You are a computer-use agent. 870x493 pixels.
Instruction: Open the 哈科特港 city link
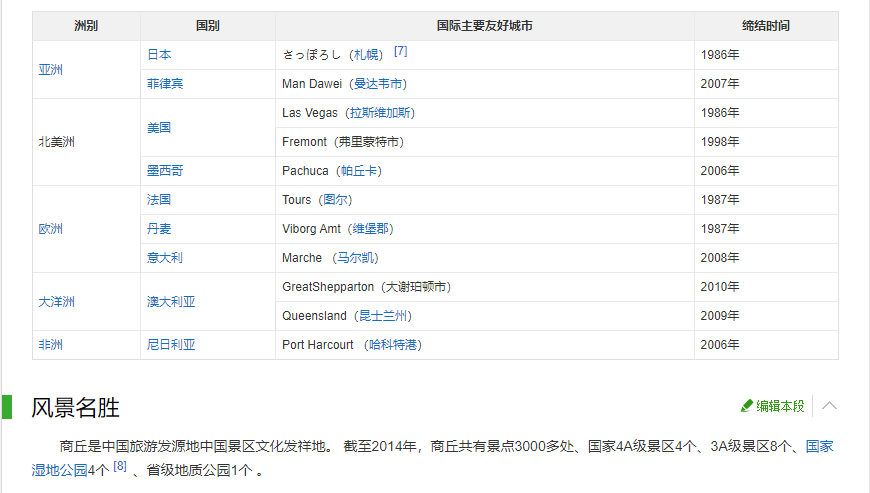click(x=392, y=345)
